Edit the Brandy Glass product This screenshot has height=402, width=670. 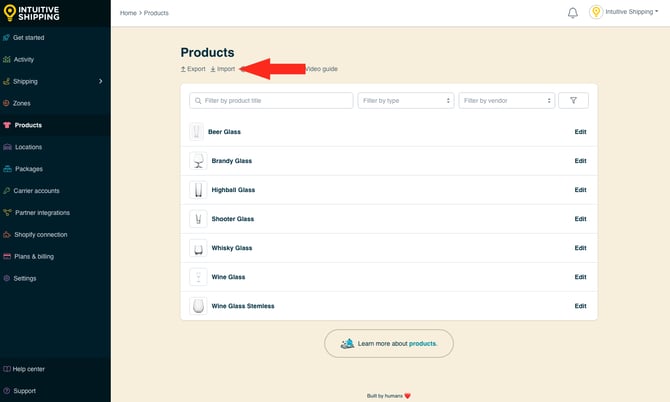[x=580, y=161]
